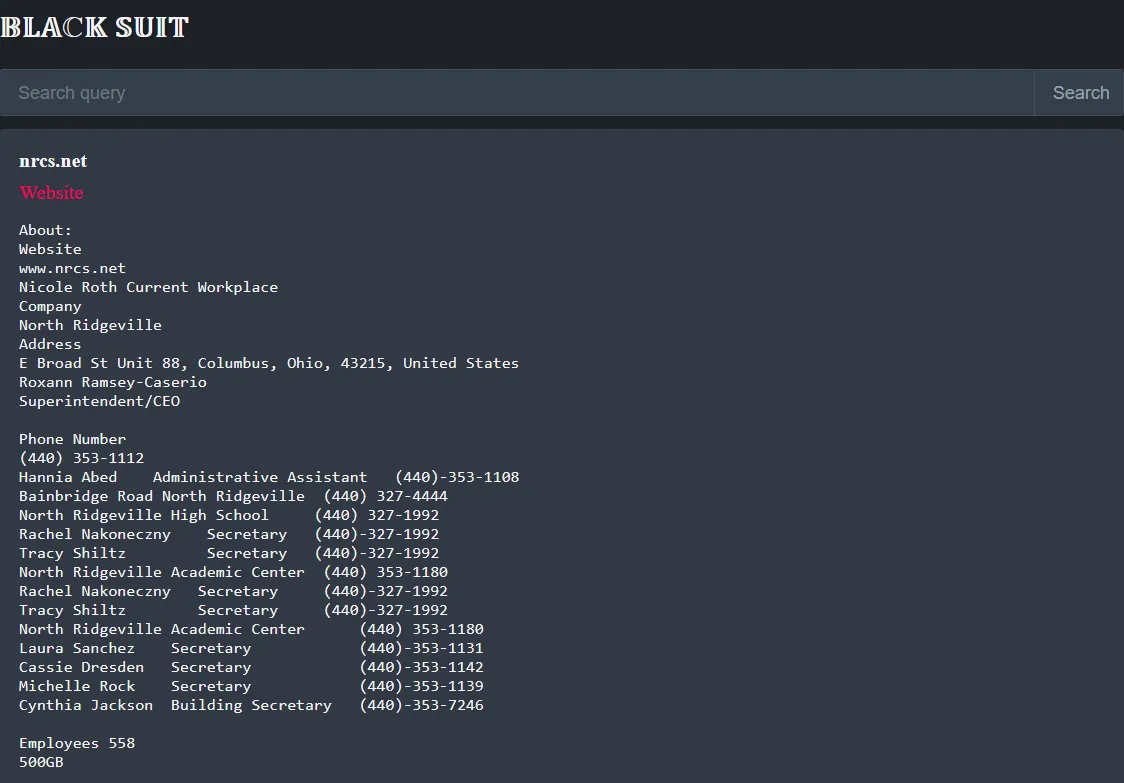Select the www.nrcs.net URL text
1124x783 pixels.
point(72,268)
